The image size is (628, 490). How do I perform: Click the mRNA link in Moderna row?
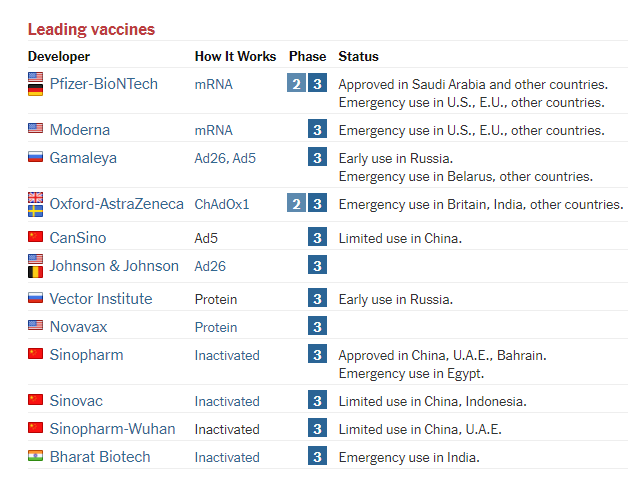213,130
